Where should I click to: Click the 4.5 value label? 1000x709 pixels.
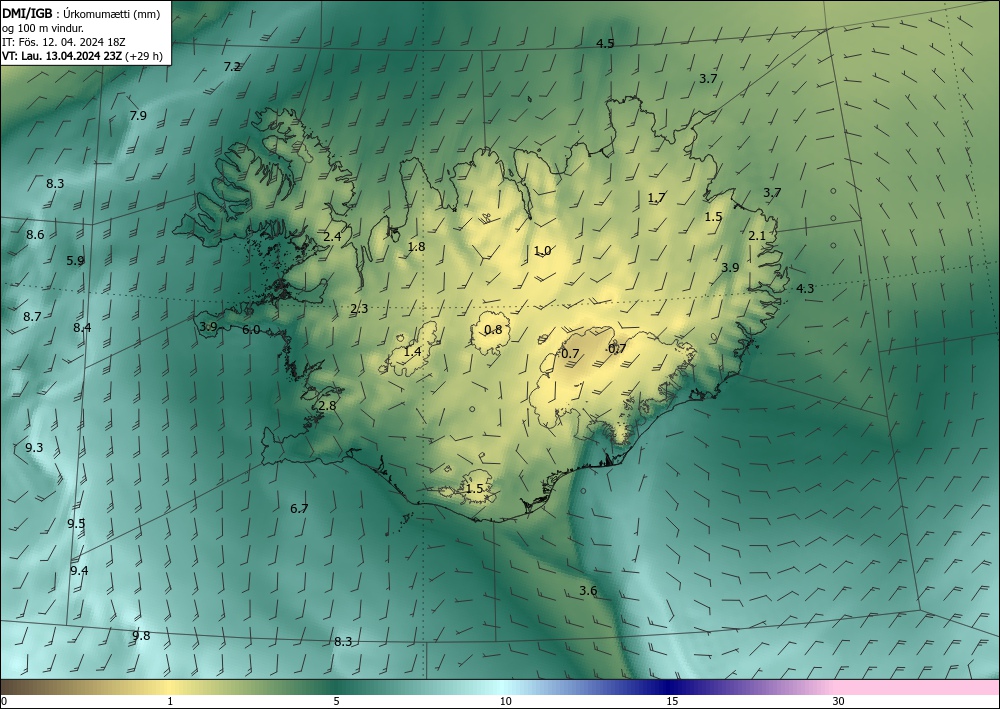pos(605,43)
